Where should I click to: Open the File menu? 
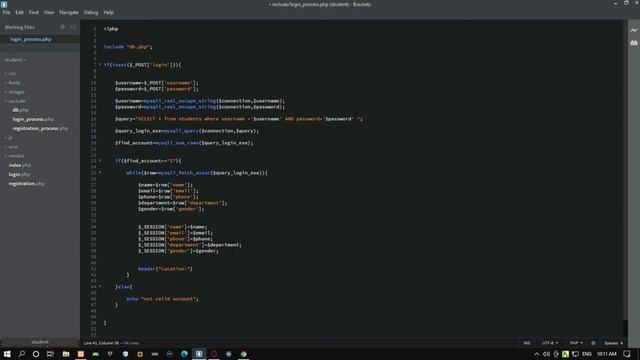click(x=7, y=12)
